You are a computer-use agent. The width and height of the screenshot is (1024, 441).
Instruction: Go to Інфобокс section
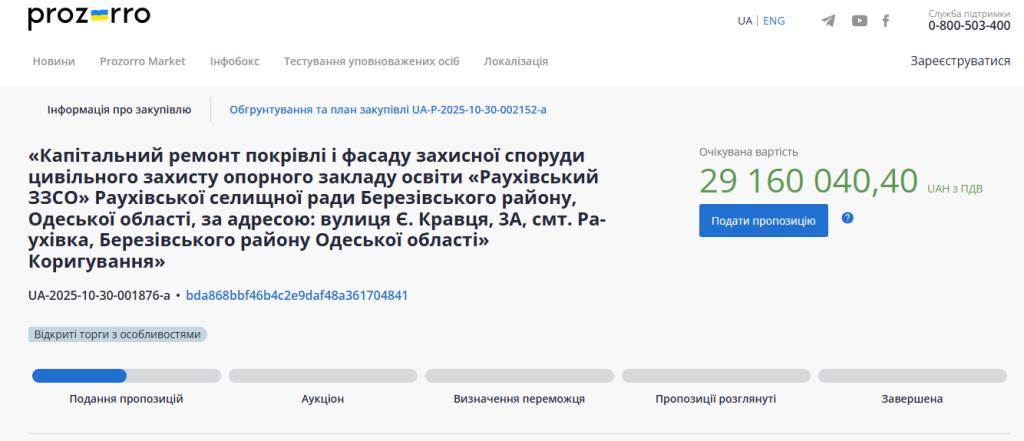point(234,61)
